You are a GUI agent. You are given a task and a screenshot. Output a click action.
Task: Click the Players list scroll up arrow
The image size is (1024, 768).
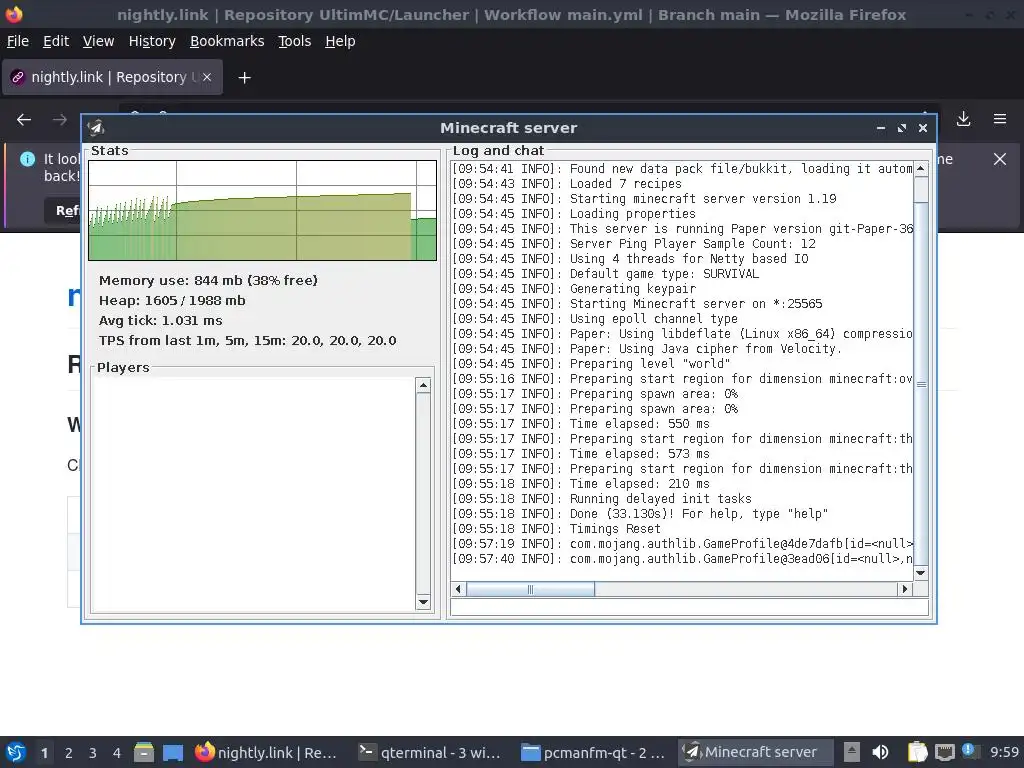(x=423, y=385)
